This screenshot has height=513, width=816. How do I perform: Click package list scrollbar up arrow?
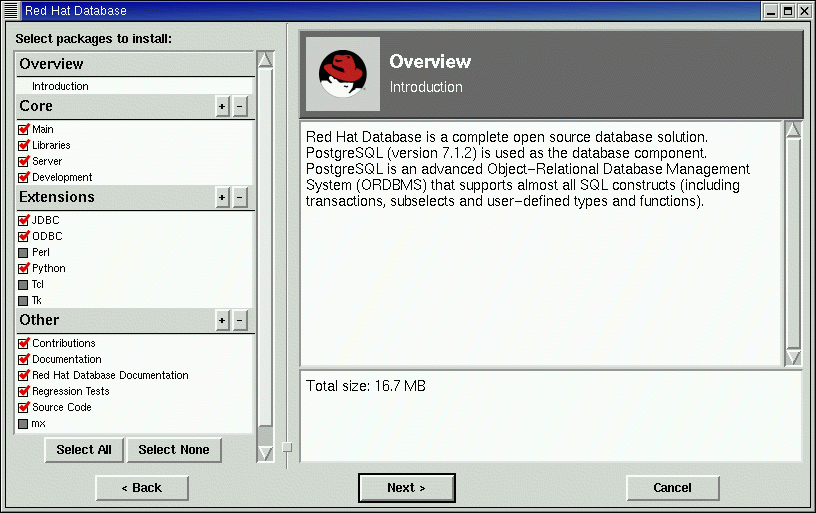[x=265, y=60]
